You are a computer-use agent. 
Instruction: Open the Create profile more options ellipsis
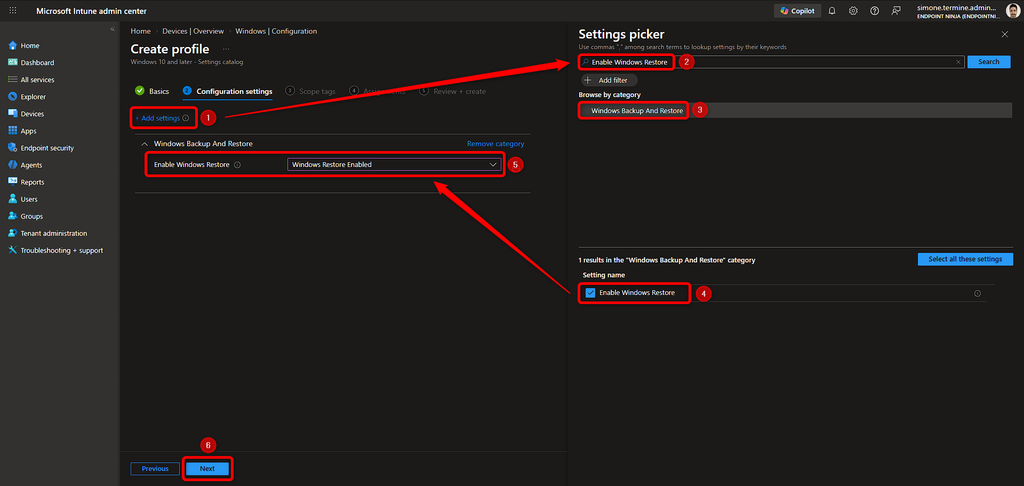(x=226, y=49)
